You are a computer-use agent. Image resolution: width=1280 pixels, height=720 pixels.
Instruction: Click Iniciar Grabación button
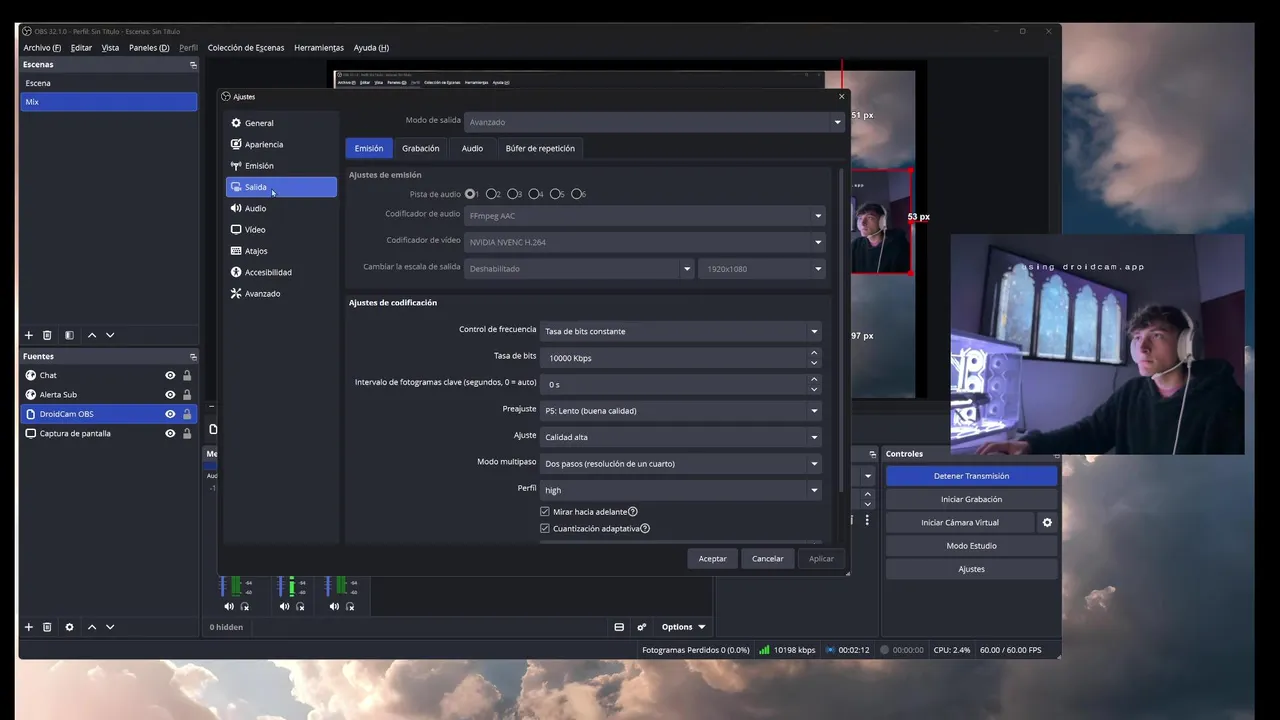(x=971, y=499)
